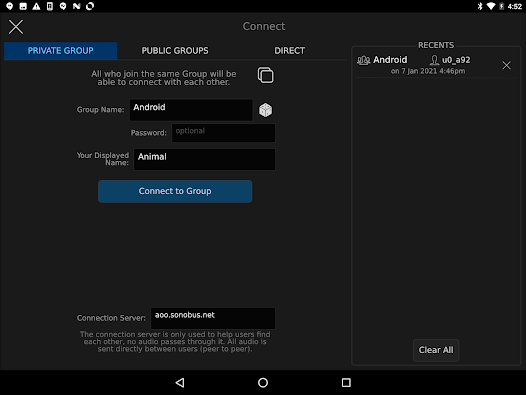This screenshot has width=526, height=395.
Task: Tap the group icon beside Android in Recents
Action: pyautogui.click(x=364, y=60)
